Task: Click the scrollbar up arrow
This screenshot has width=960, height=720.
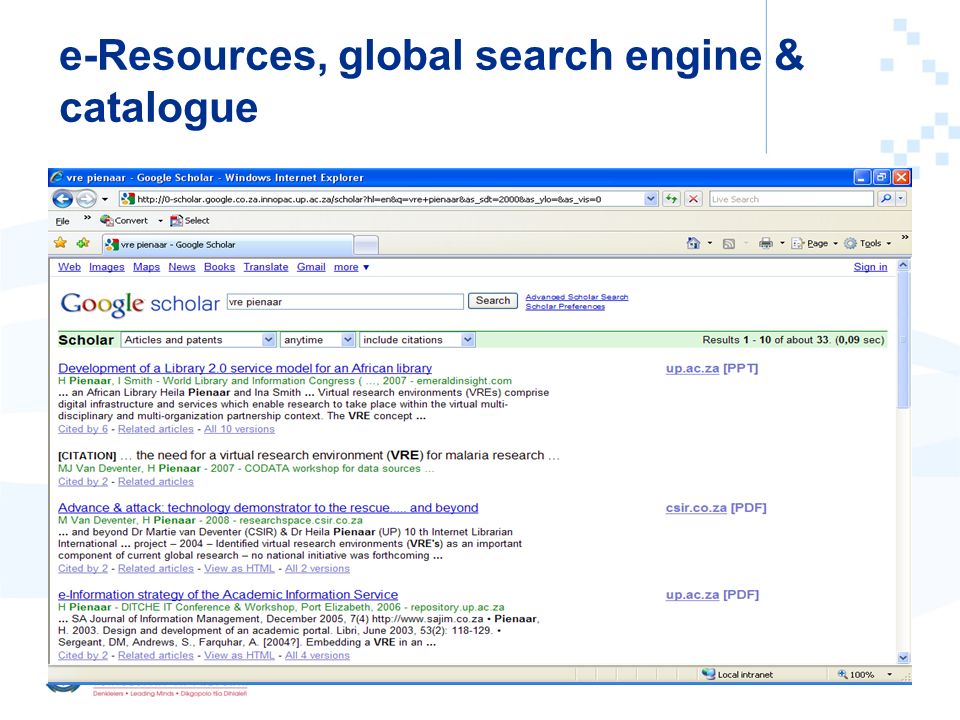Action: pyautogui.click(x=903, y=266)
